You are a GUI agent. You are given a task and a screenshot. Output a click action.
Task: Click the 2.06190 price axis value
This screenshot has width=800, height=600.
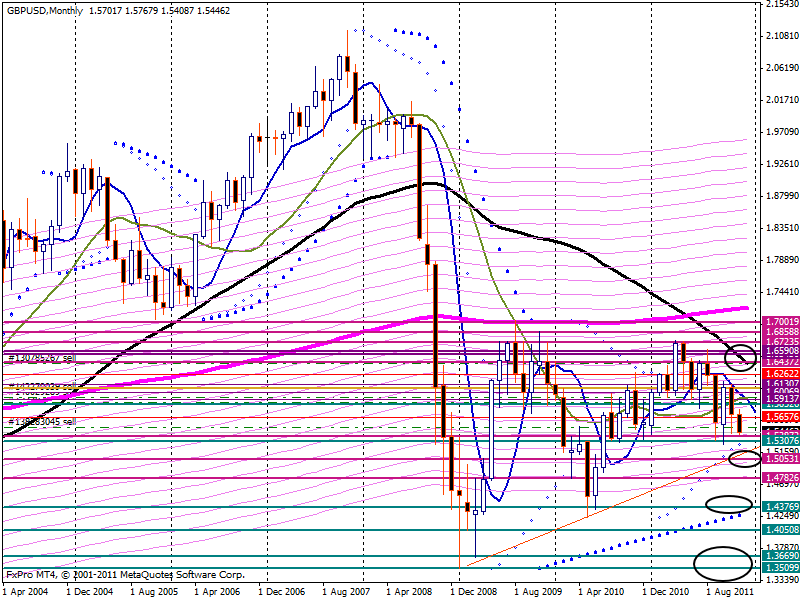coord(782,67)
